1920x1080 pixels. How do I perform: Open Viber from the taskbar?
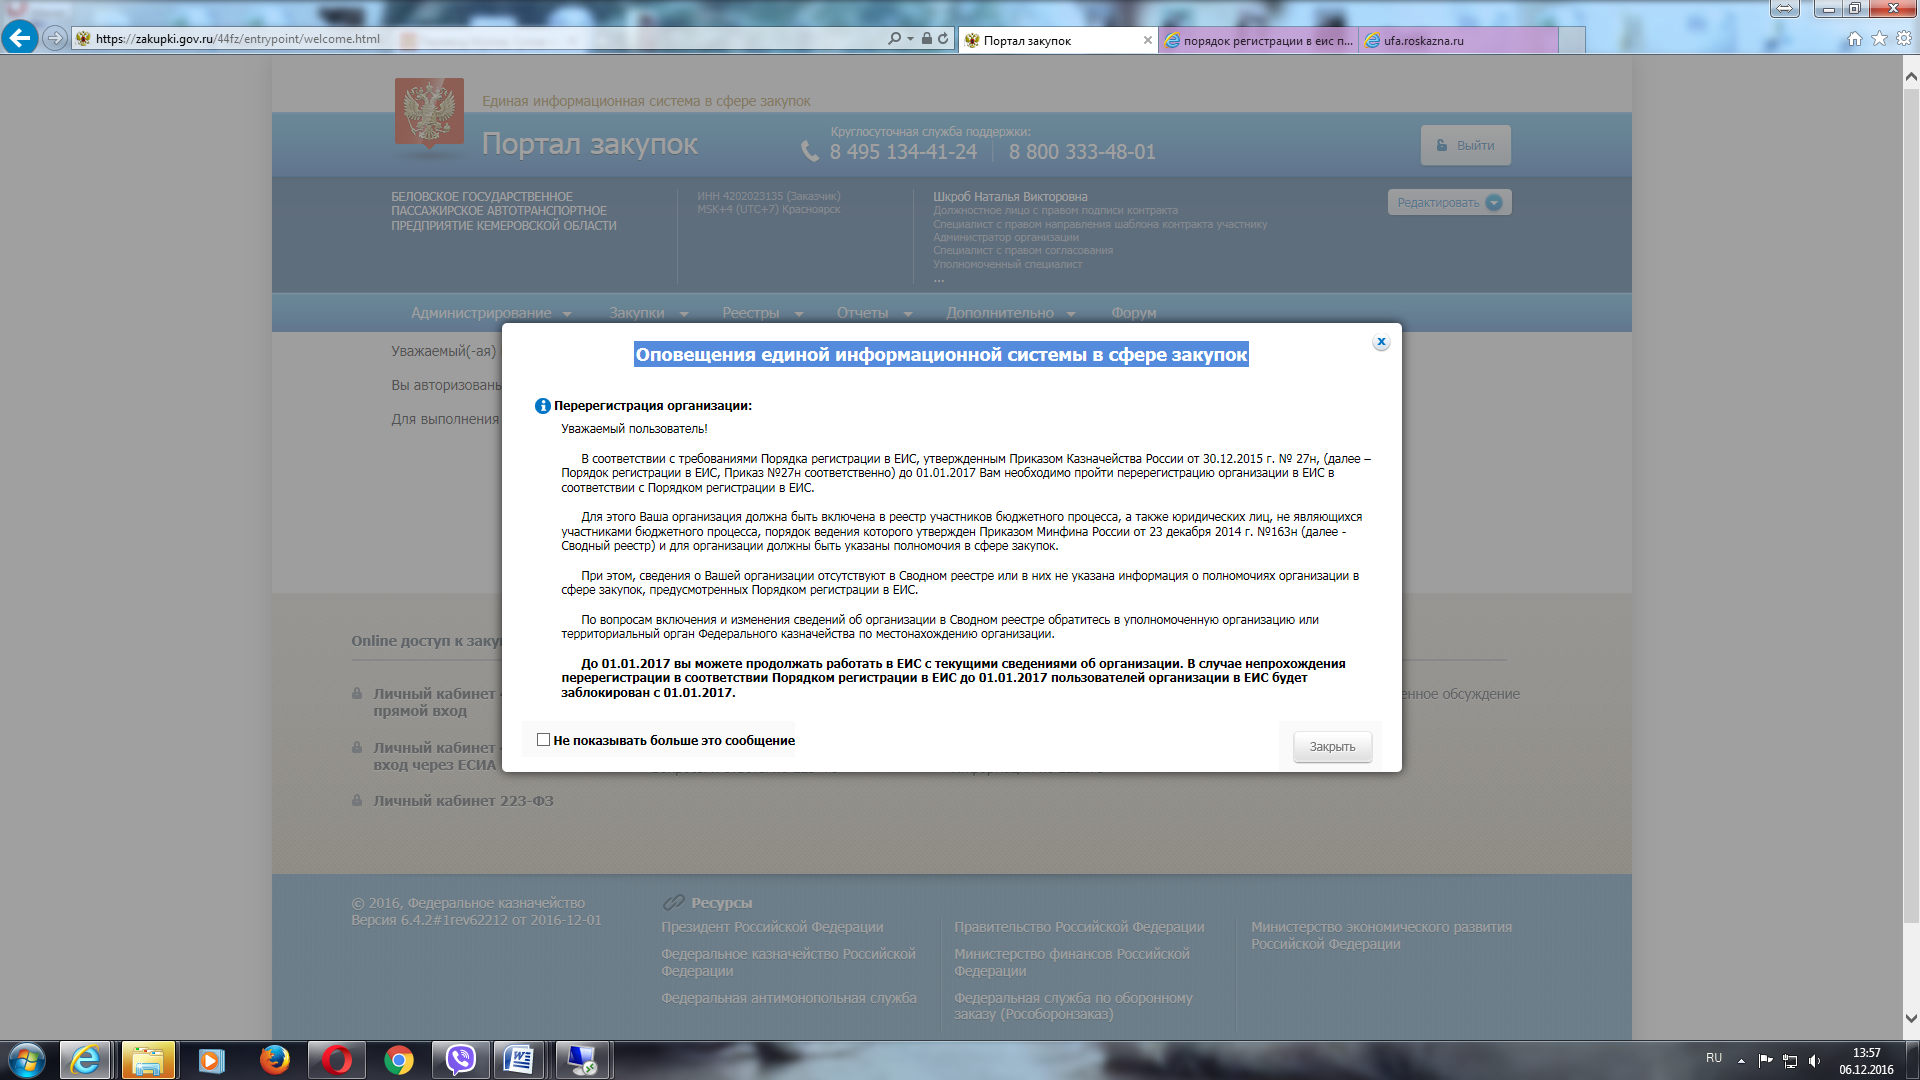point(460,1059)
